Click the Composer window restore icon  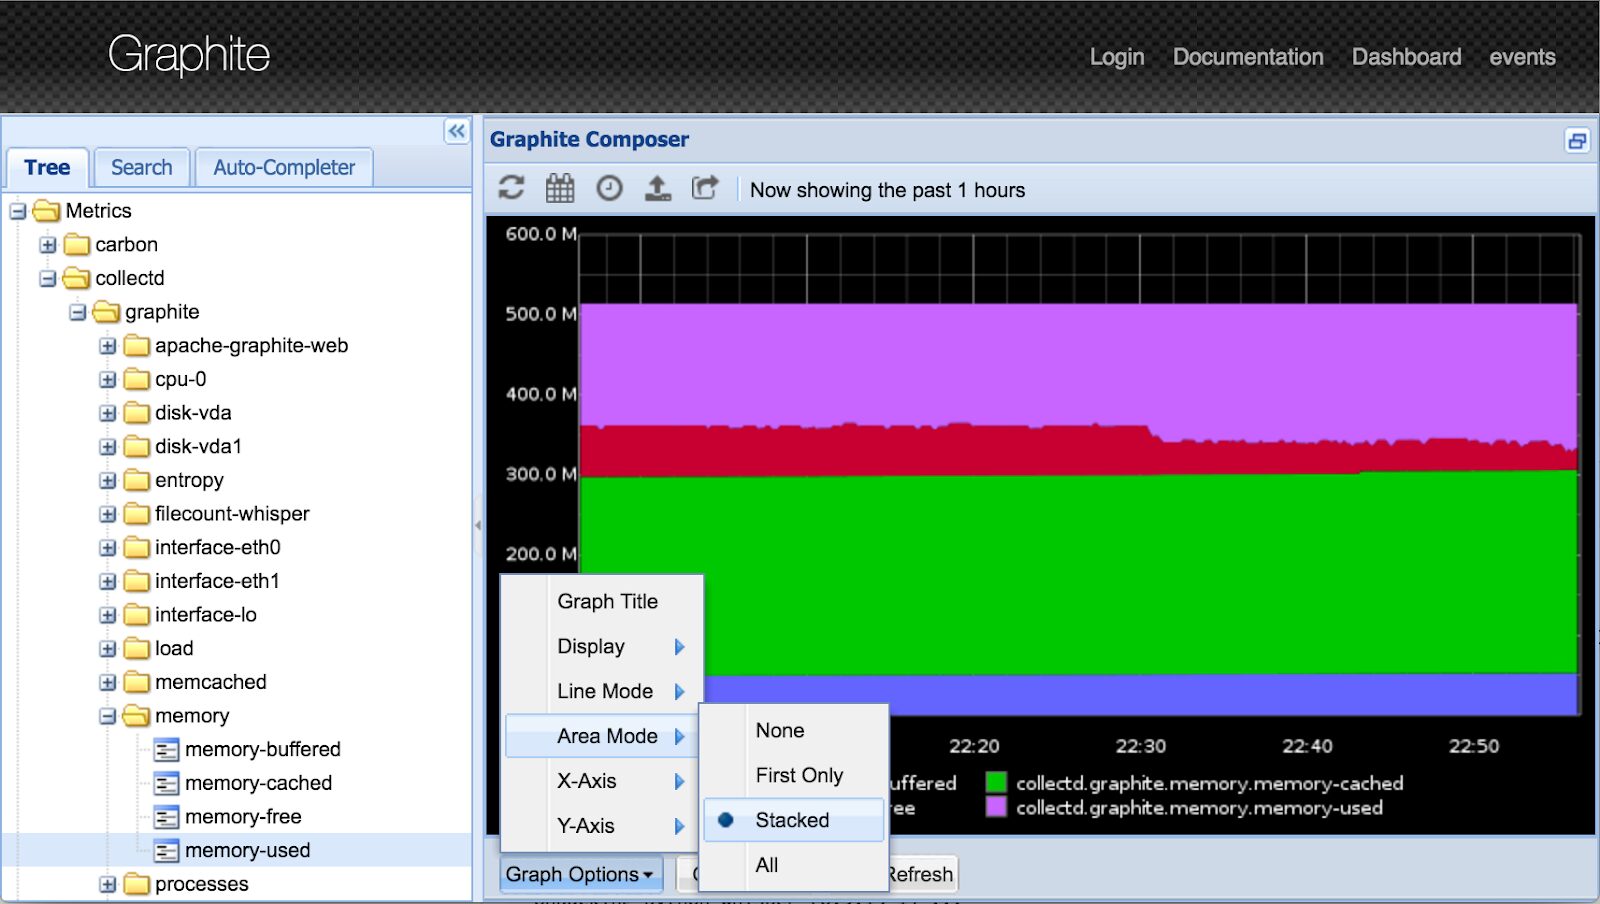(x=1577, y=140)
